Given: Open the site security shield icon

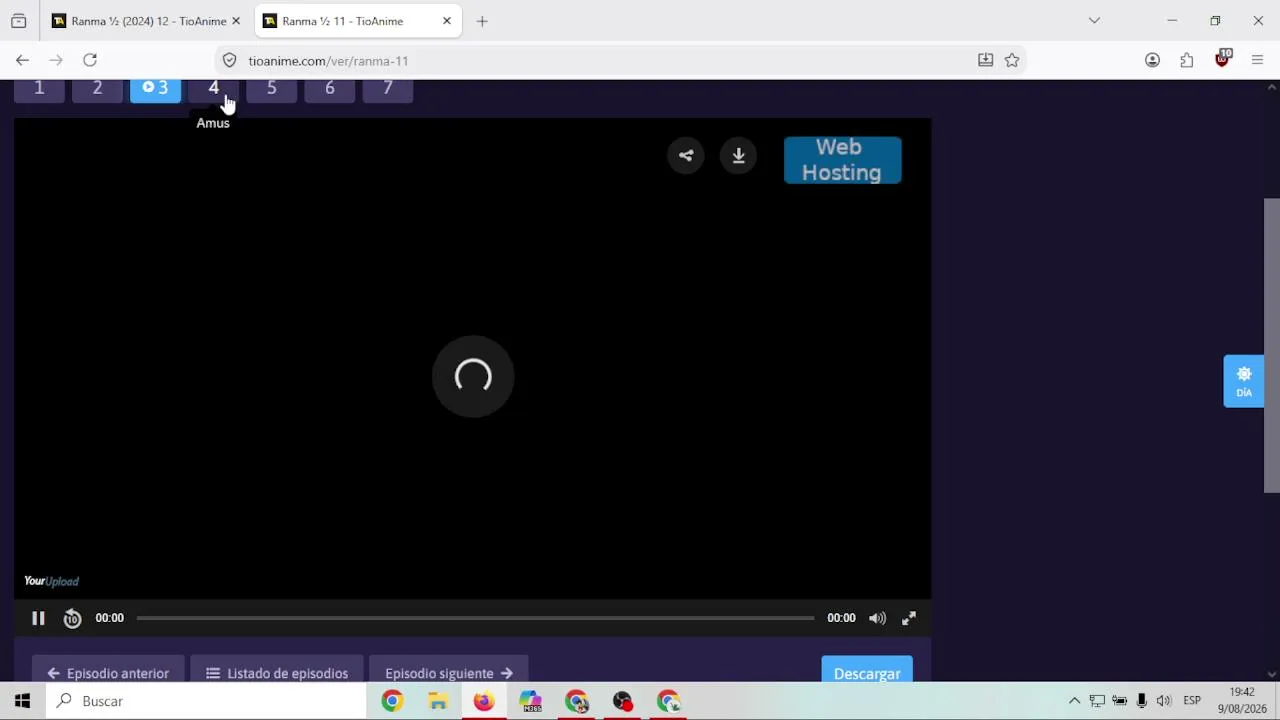Looking at the screenshot, I should (229, 60).
